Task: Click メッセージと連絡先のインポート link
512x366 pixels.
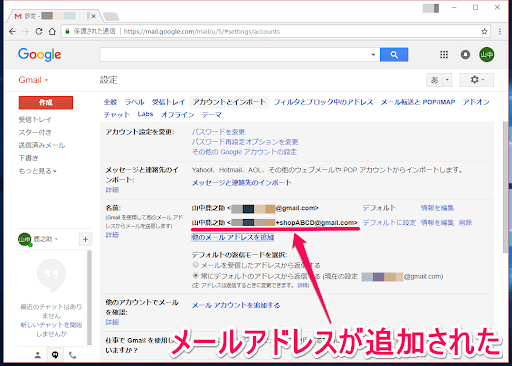Action: pos(241,183)
